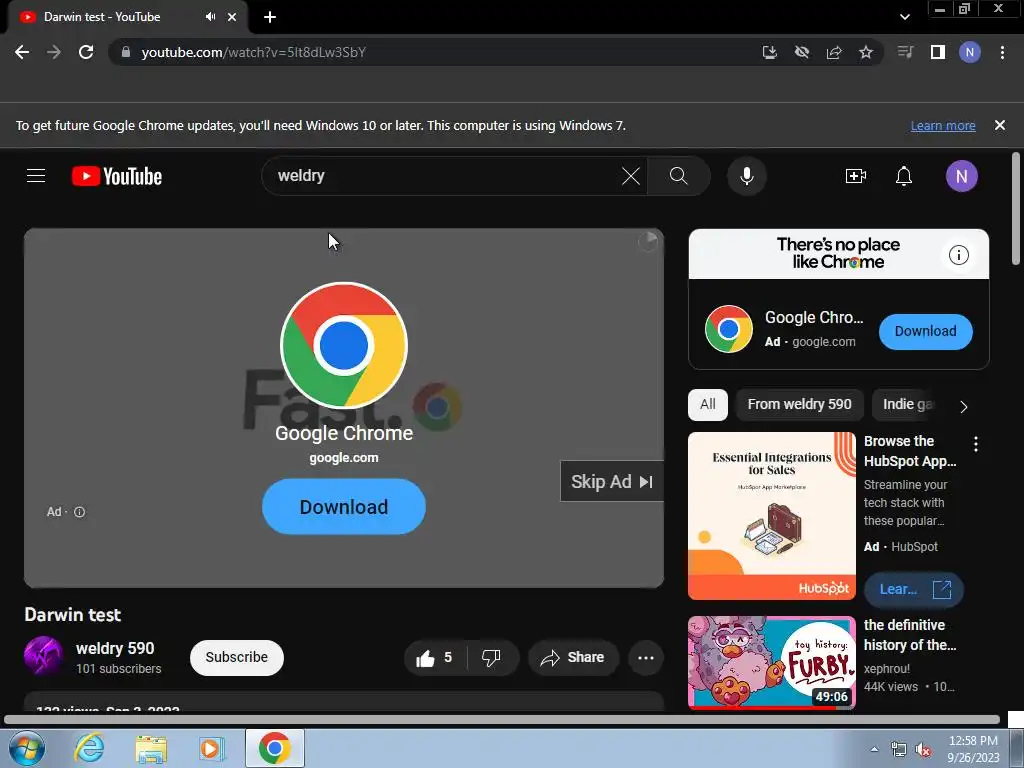Share the Darwin test video
Image resolution: width=1024 pixels, height=768 pixels.
[x=573, y=658]
